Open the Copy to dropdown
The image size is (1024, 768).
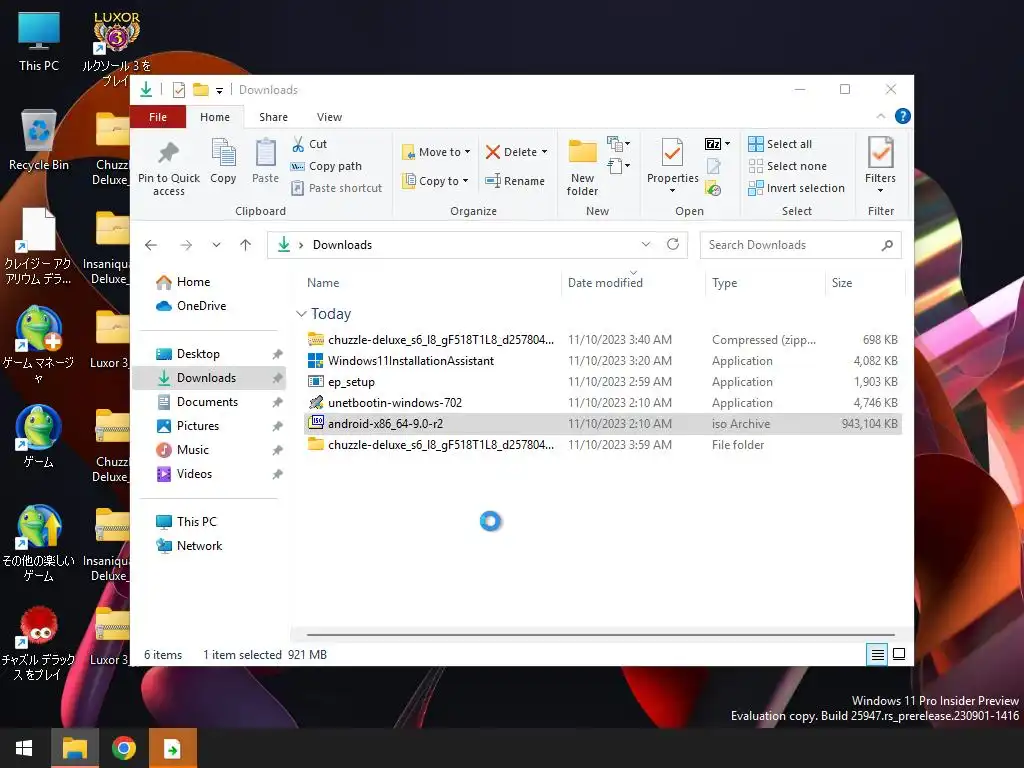[x=435, y=181]
